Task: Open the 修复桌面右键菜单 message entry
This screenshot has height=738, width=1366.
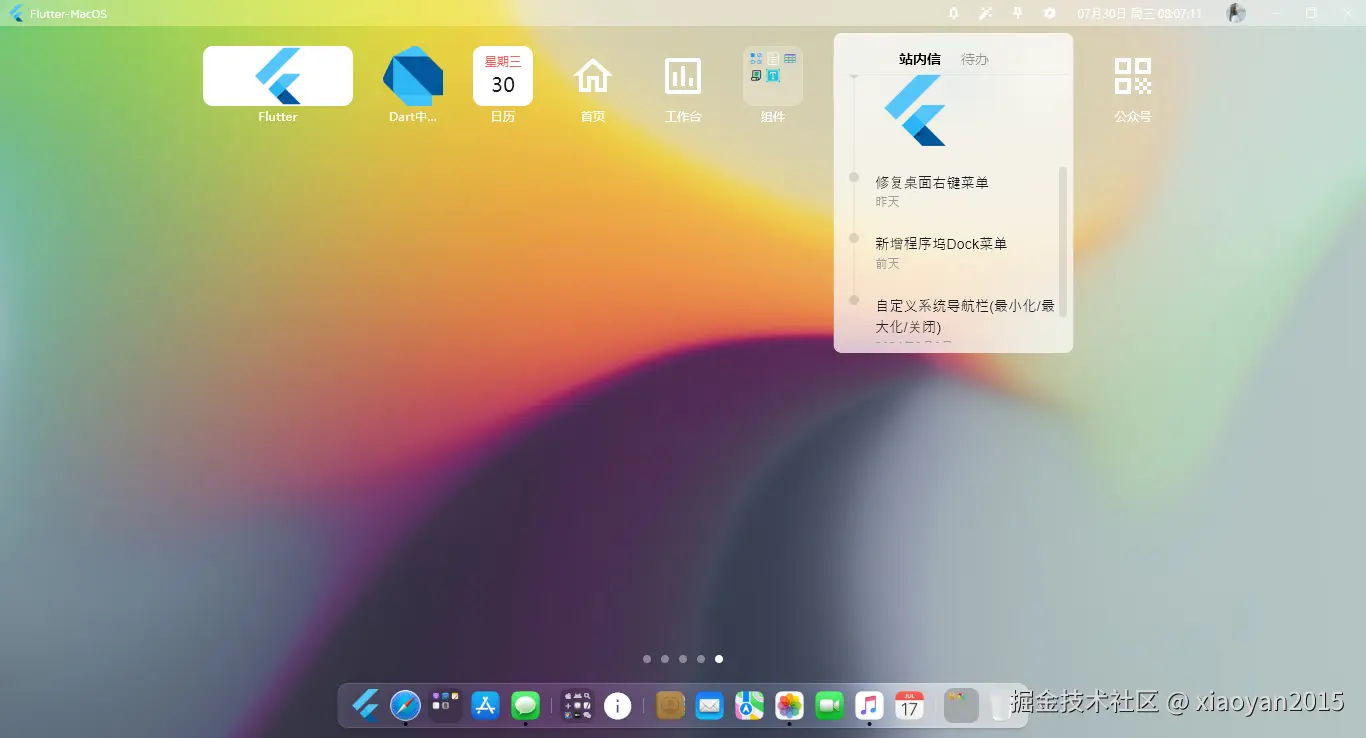Action: pos(930,182)
